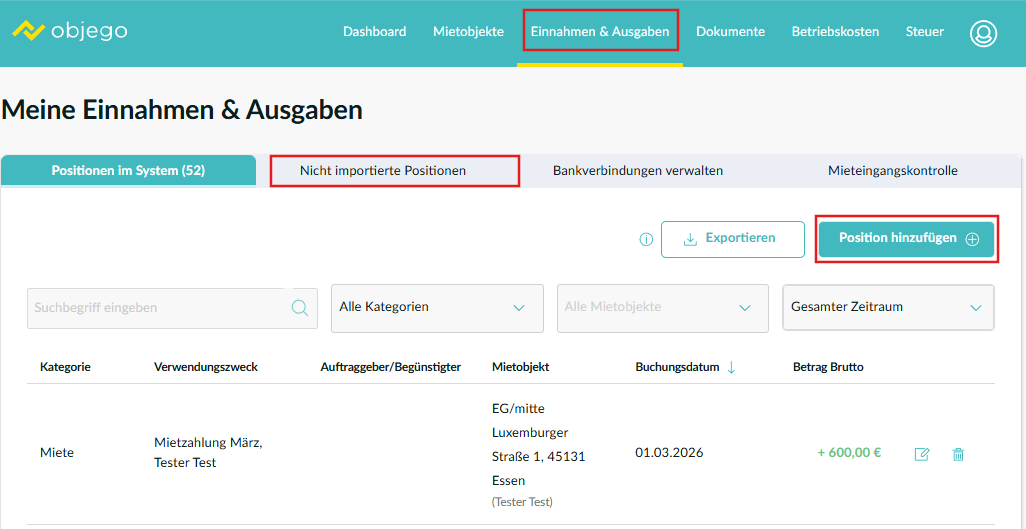This screenshot has height=529, width=1026.
Task: Open the Dokumente navigation item
Action: [x=730, y=31]
